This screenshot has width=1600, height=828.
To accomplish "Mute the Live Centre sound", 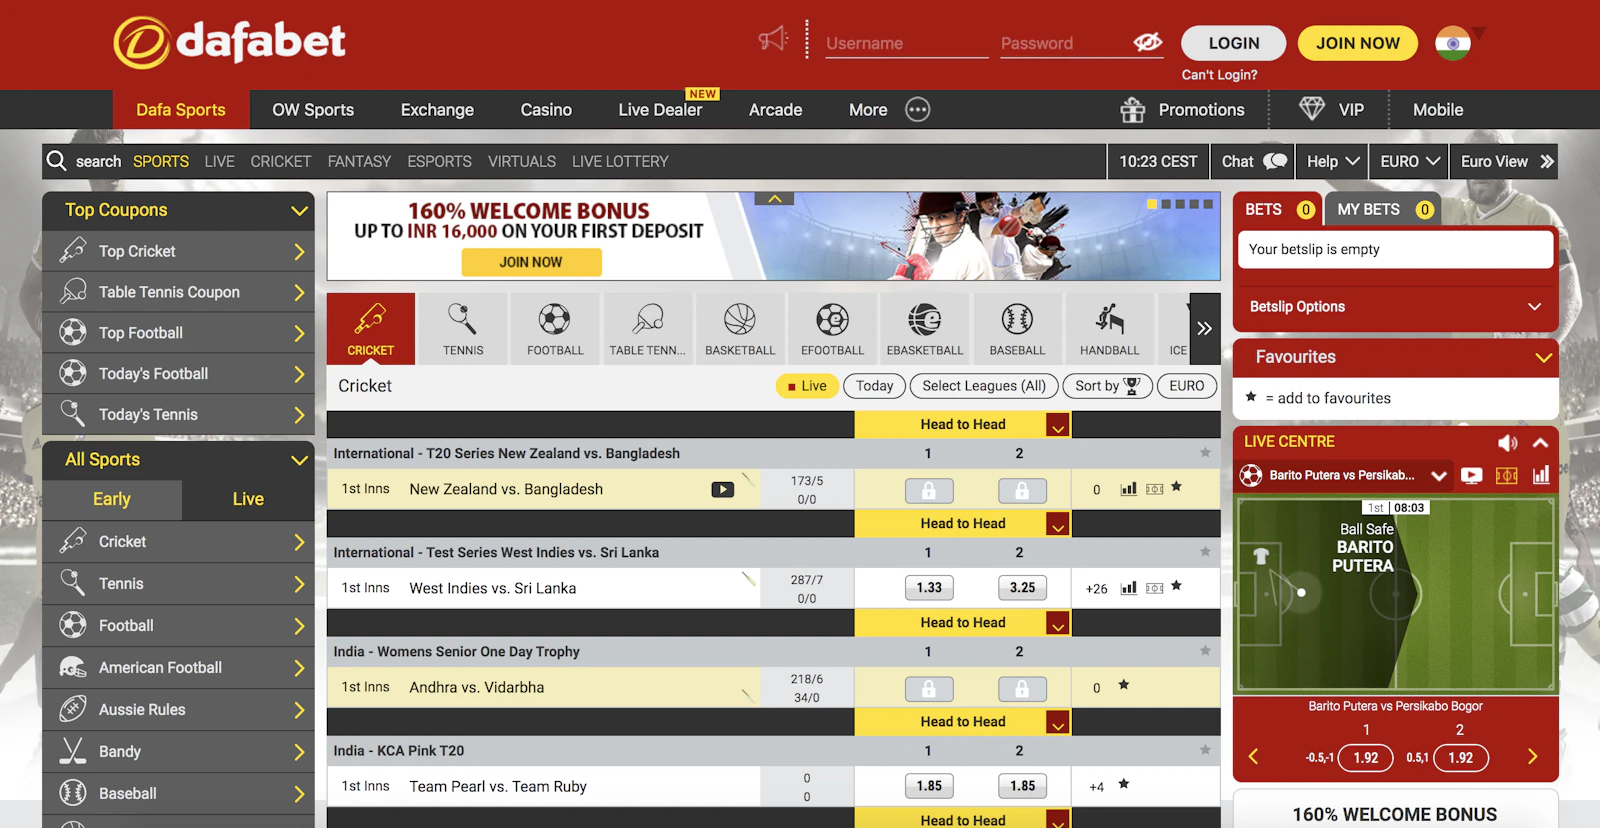I will click(1507, 442).
